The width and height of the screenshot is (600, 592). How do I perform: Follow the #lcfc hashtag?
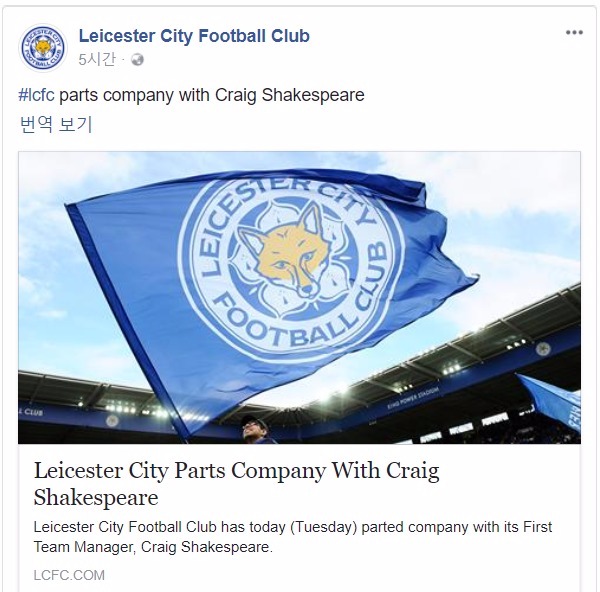pyautogui.click(x=36, y=95)
